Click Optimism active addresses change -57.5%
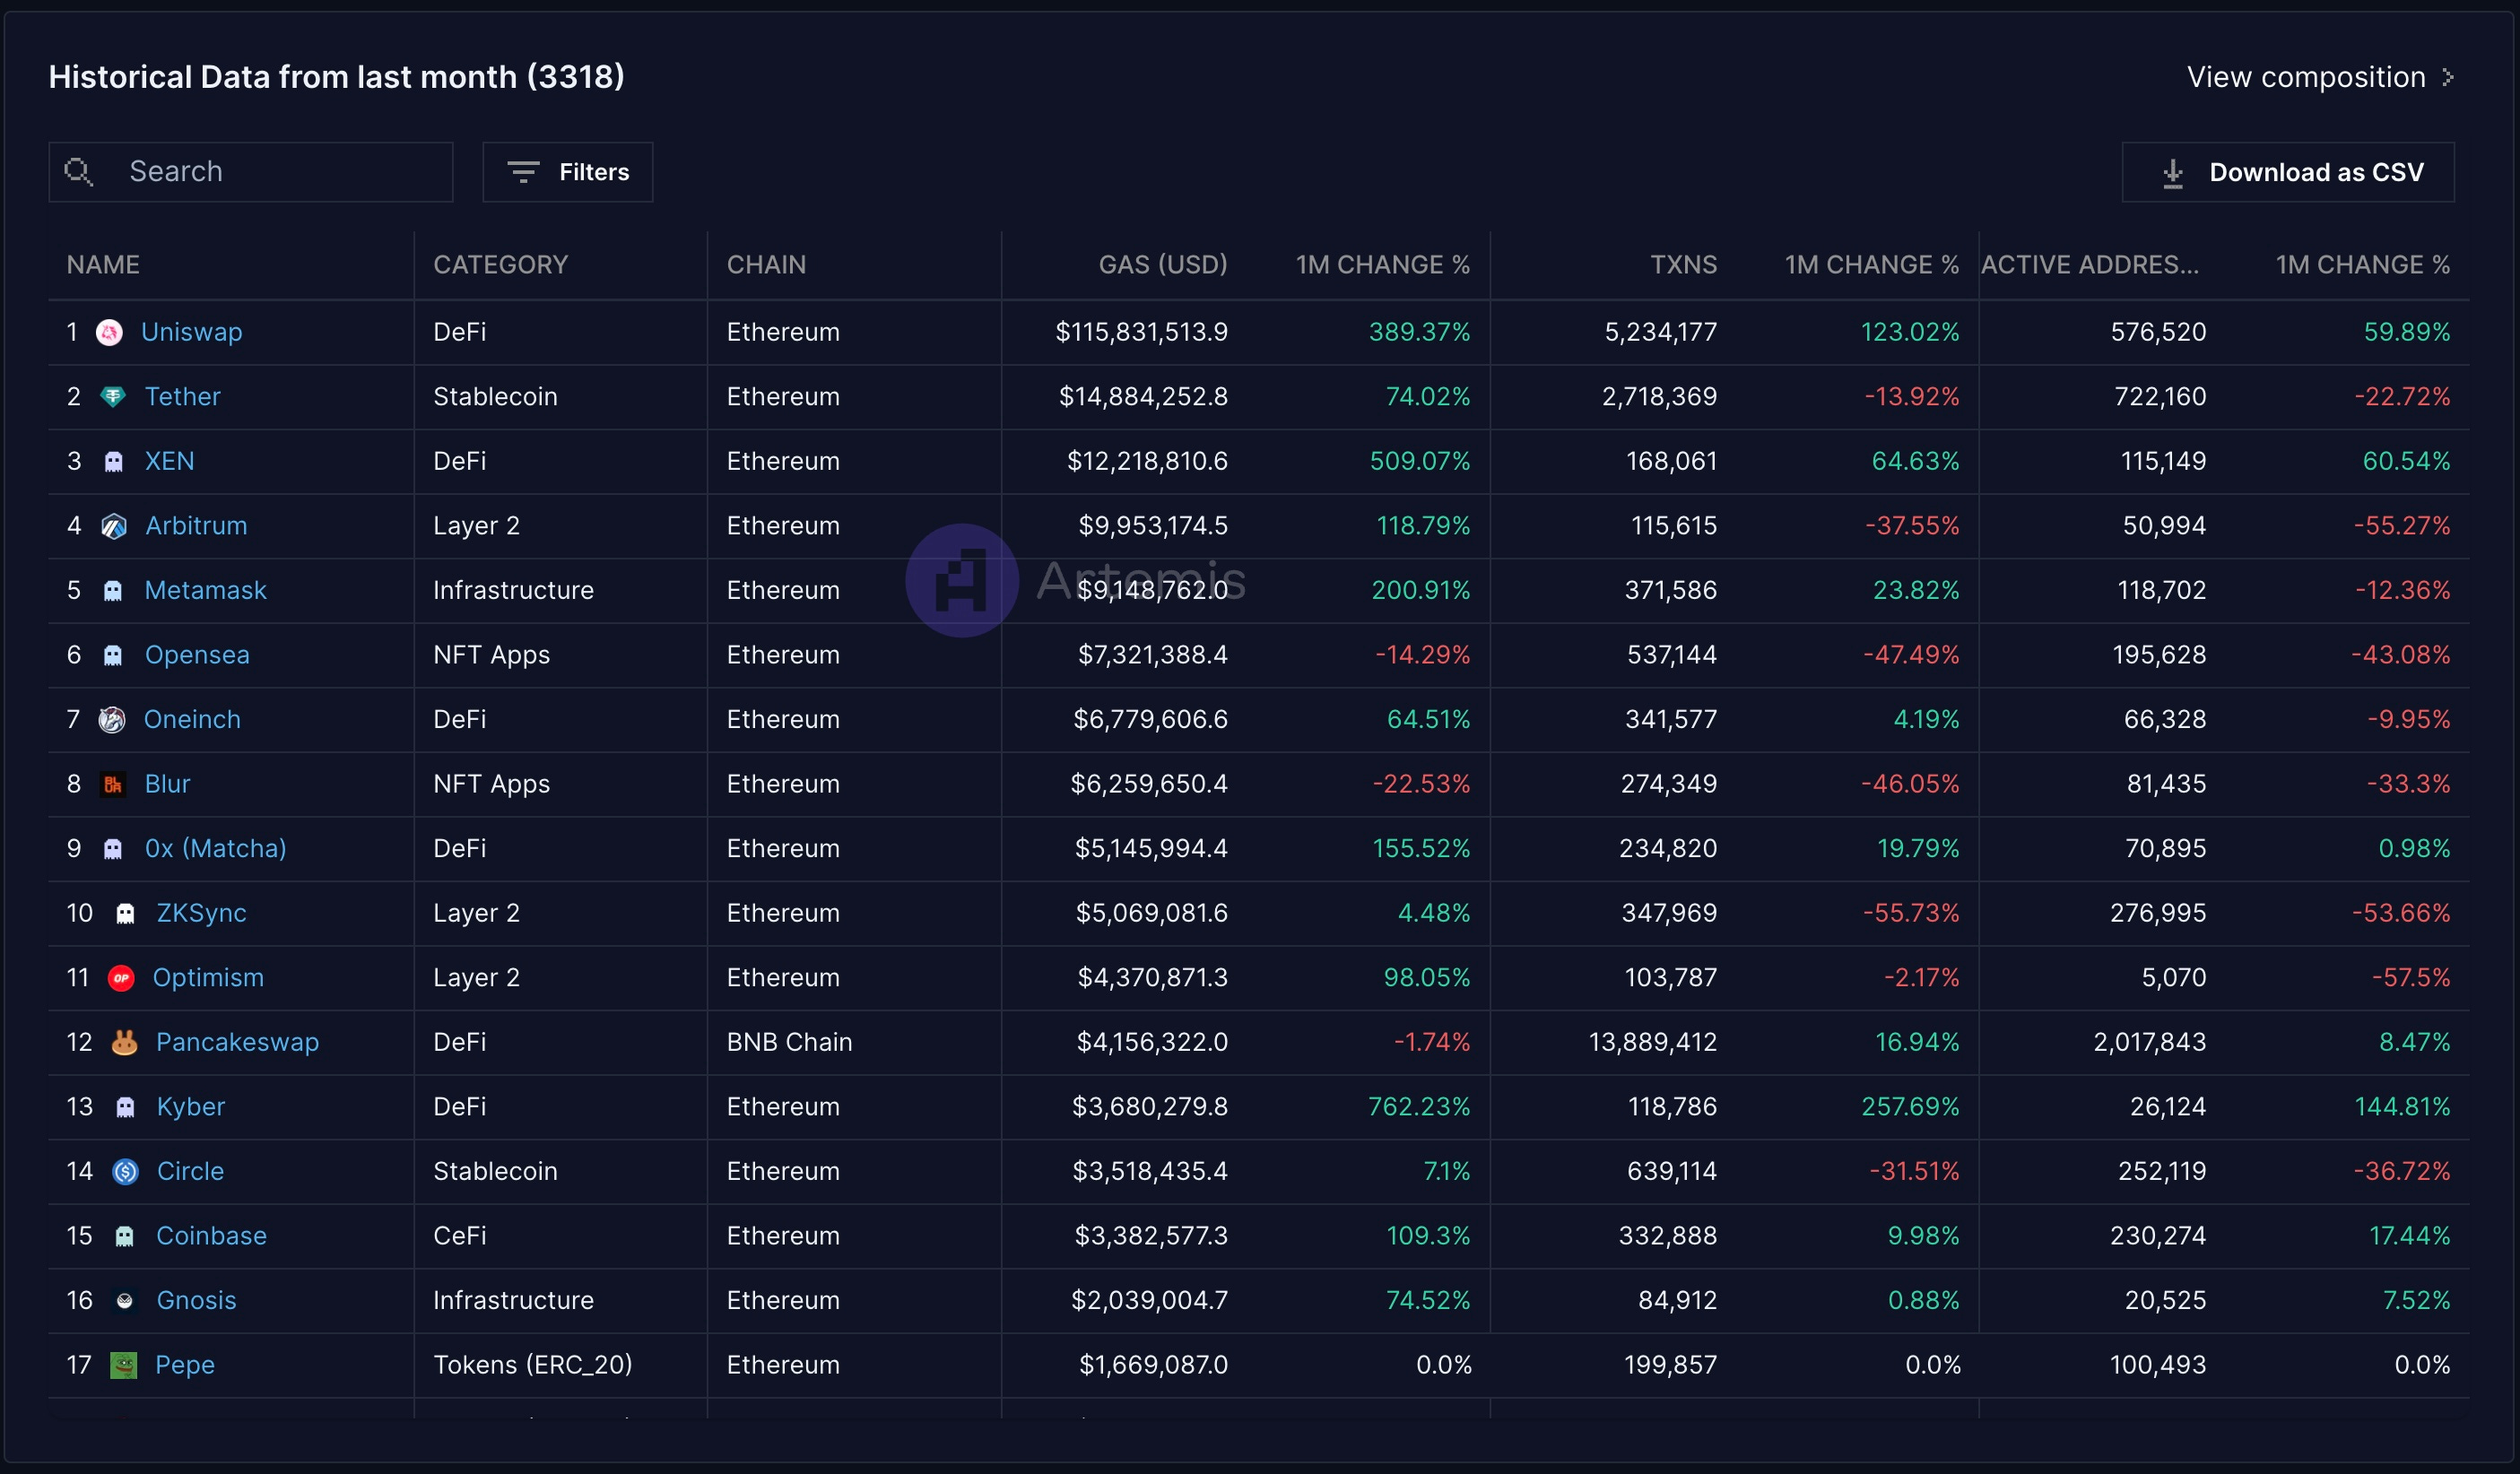Viewport: 2520px width, 1474px height. click(x=2411, y=978)
